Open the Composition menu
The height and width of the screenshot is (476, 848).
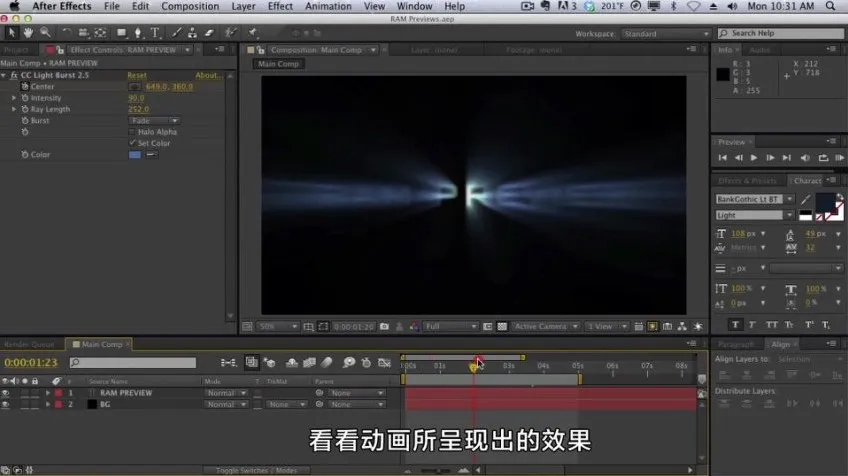(190, 6)
